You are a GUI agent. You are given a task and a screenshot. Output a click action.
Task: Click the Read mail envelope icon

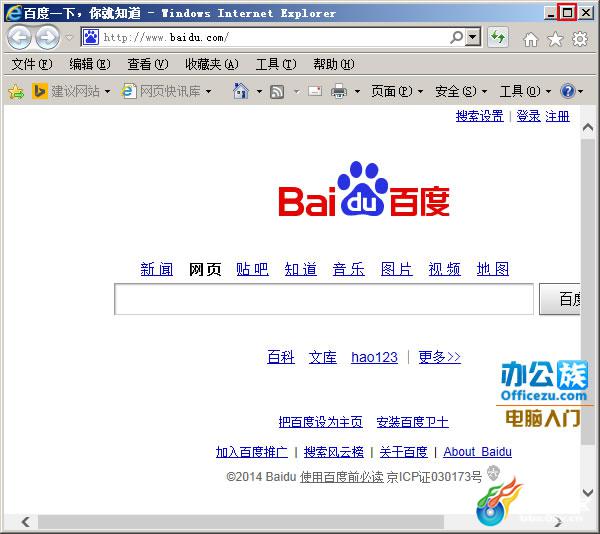point(315,91)
